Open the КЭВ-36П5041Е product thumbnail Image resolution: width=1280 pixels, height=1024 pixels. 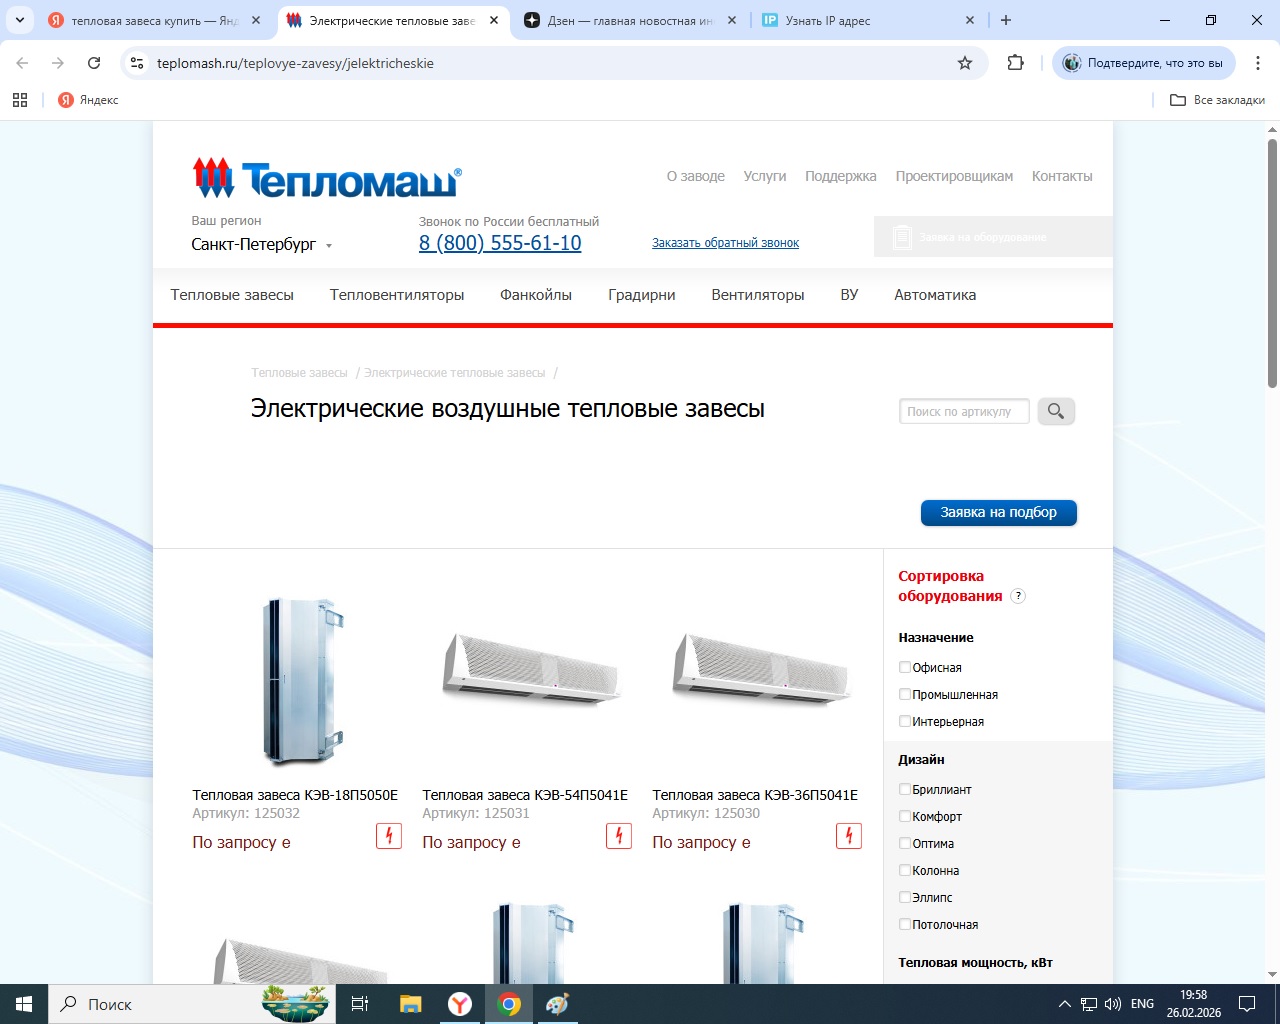761,668
